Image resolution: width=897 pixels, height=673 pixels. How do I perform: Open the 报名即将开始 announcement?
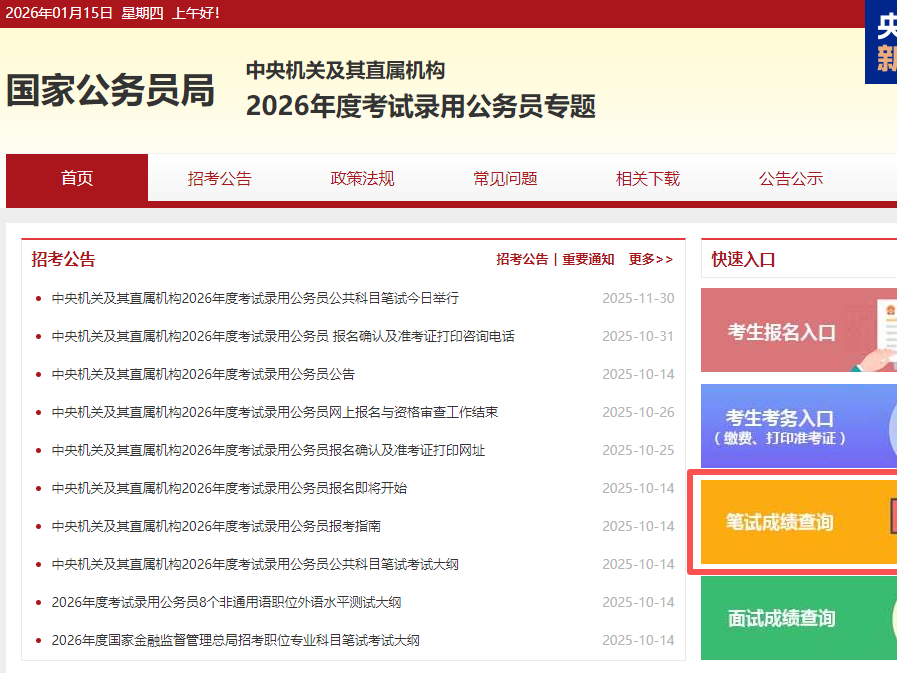tap(229, 488)
